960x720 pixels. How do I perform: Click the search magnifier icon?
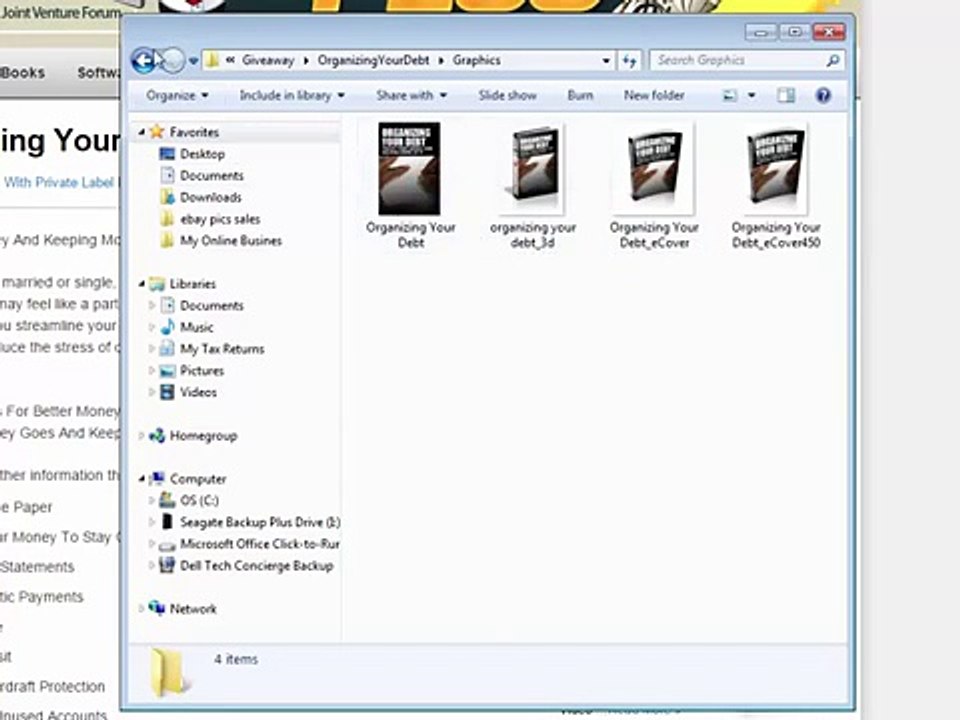coord(833,60)
